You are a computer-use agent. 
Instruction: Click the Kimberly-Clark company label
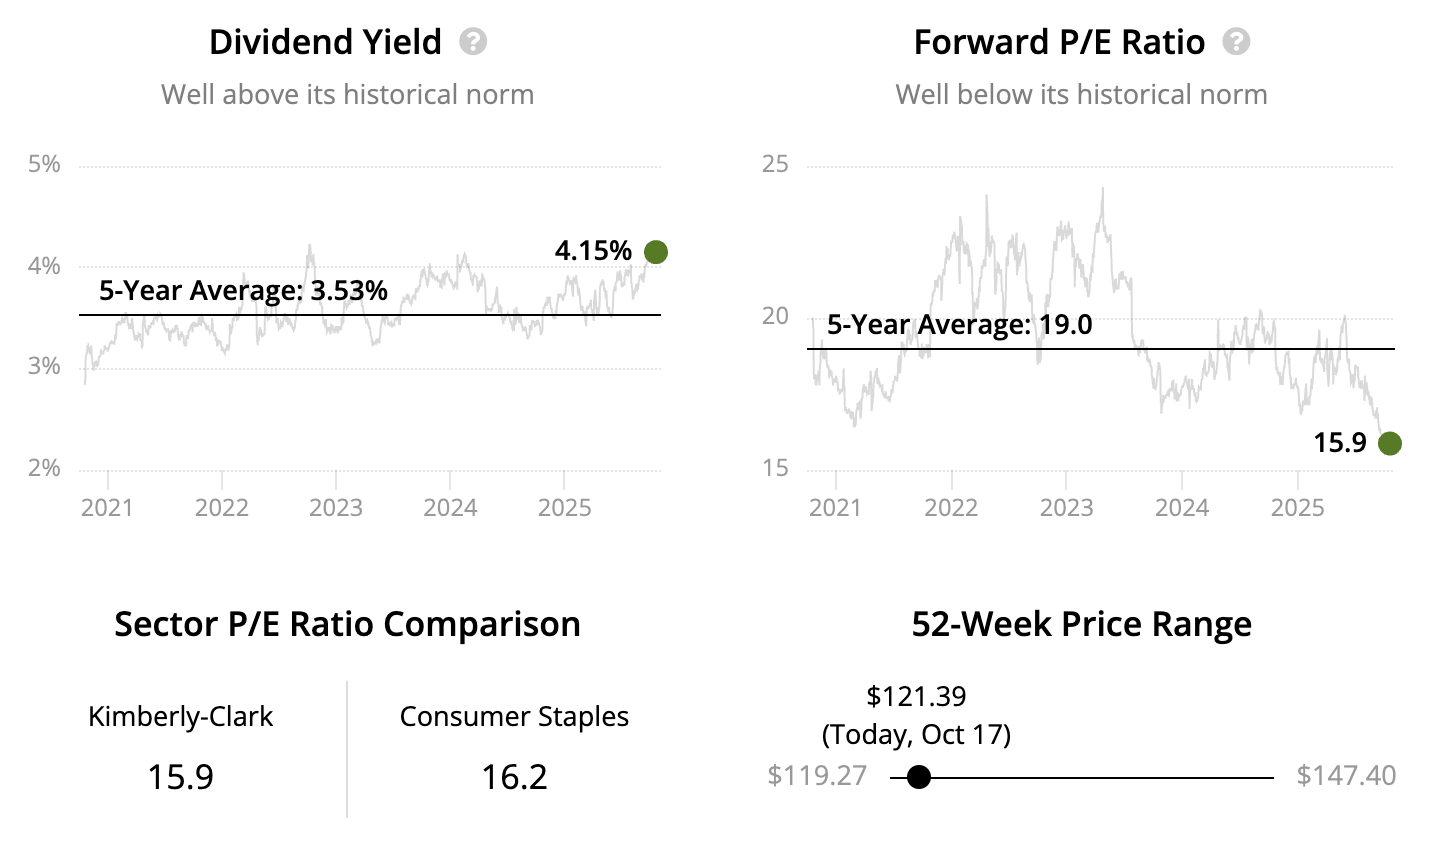point(180,717)
